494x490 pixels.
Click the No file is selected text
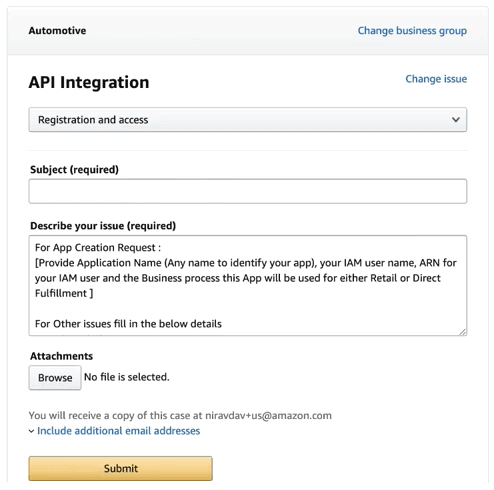pyautogui.click(x=127, y=377)
